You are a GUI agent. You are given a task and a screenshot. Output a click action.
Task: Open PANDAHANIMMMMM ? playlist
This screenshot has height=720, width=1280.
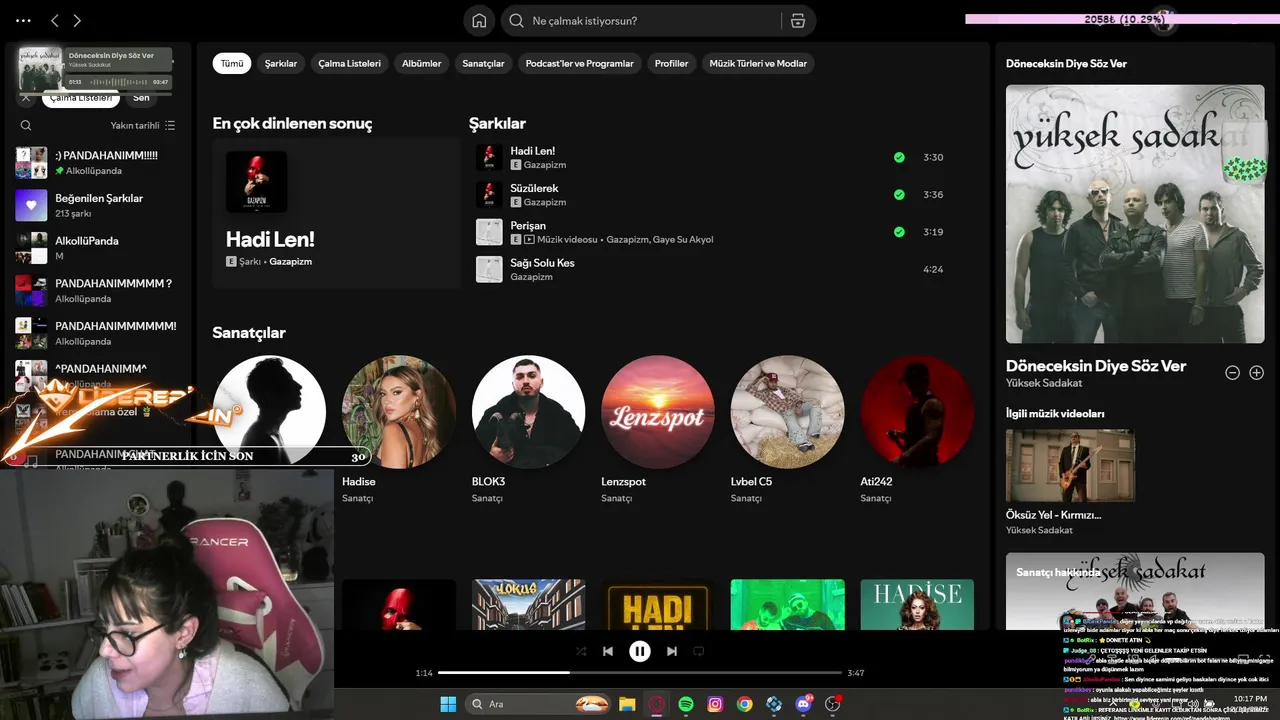tap(97, 290)
